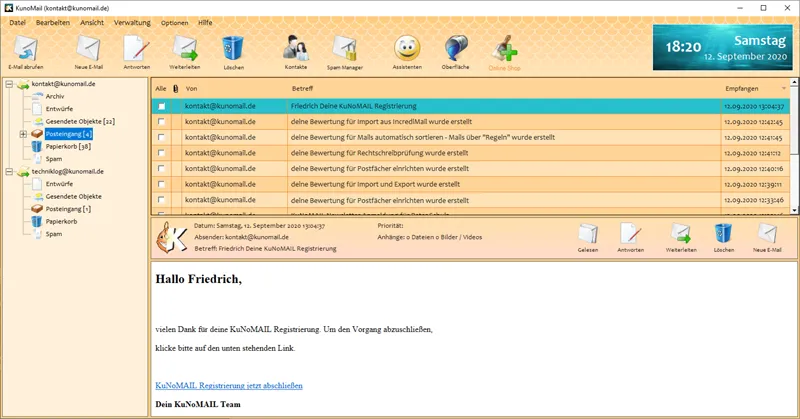Click Neue E-Mail icon in preview header
Image resolution: width=800 pixels, height=419 pixels.
[x=767, y=234]
